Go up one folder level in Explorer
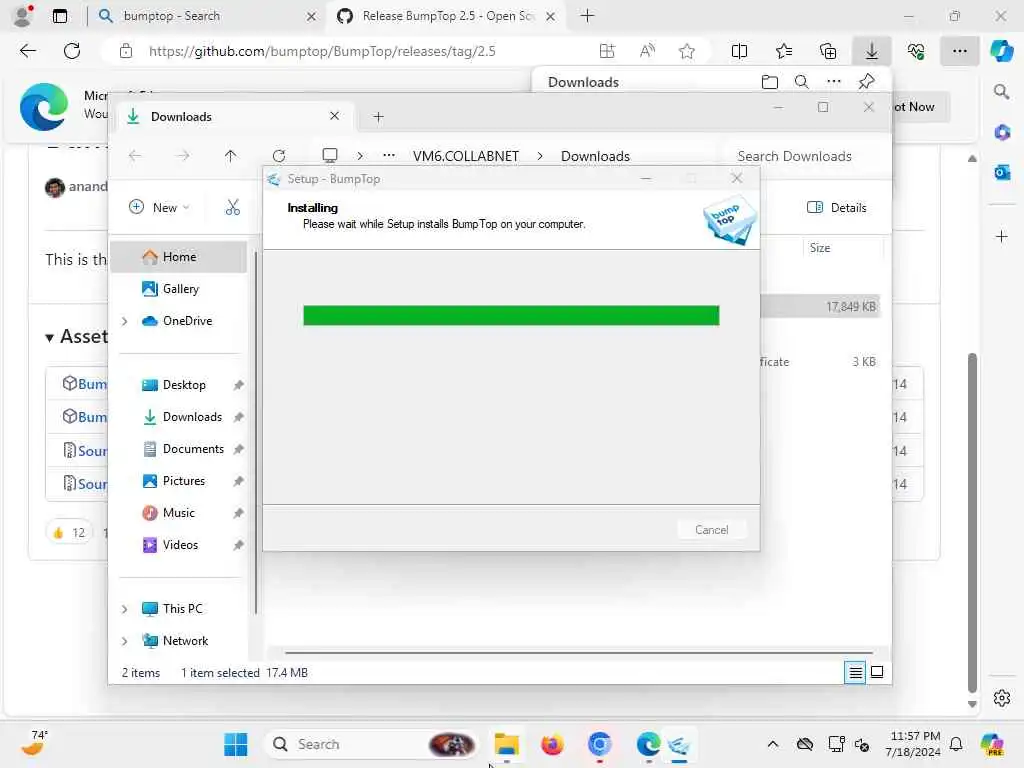The image size is (1024, 768). click(230, 155)
